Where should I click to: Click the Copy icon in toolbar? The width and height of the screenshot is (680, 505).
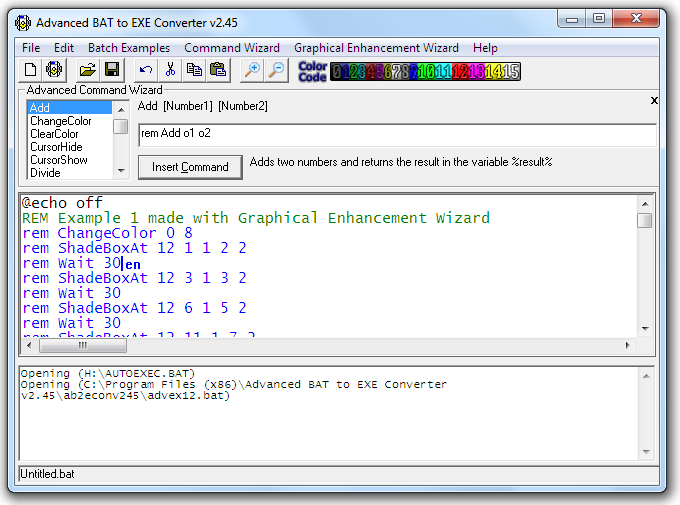[194, 70]
